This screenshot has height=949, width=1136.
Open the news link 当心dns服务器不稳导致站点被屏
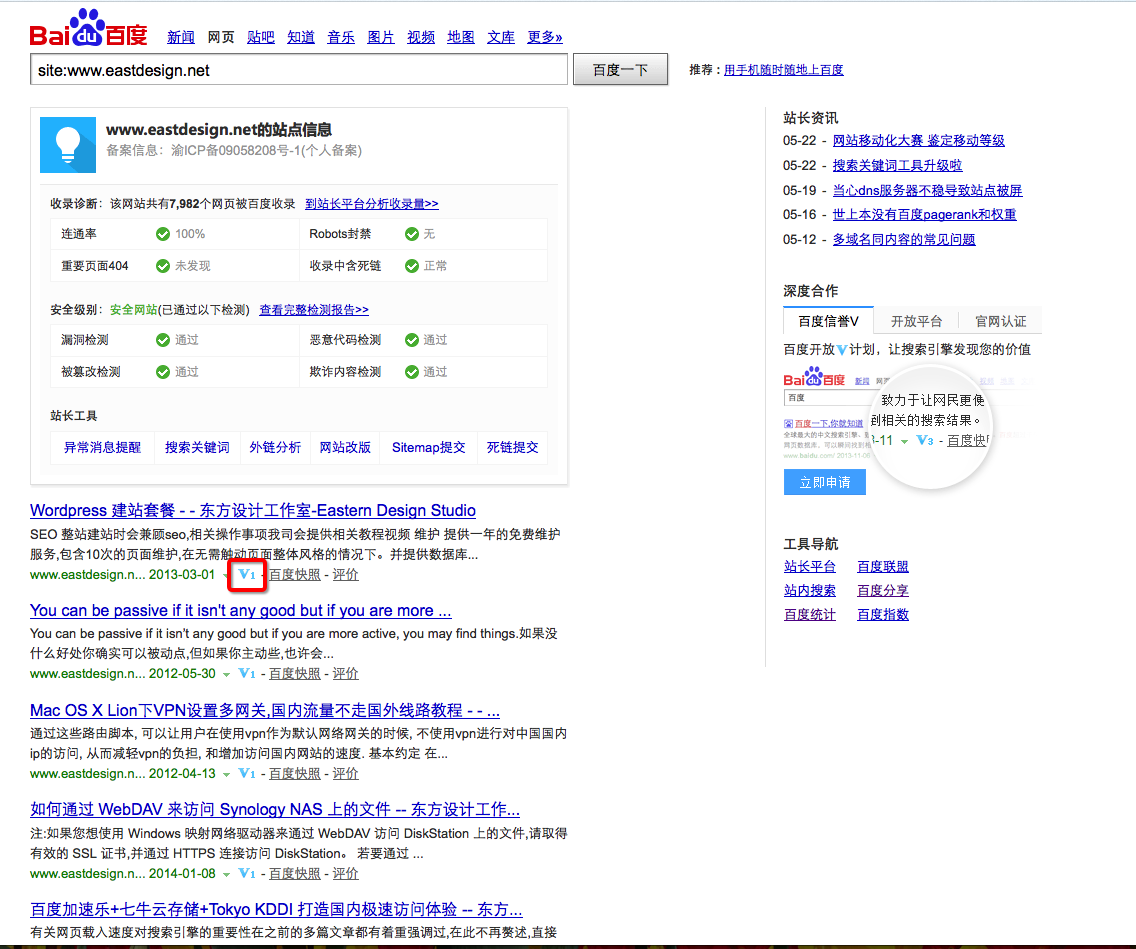pyautogui.click(x=927, y=191)
